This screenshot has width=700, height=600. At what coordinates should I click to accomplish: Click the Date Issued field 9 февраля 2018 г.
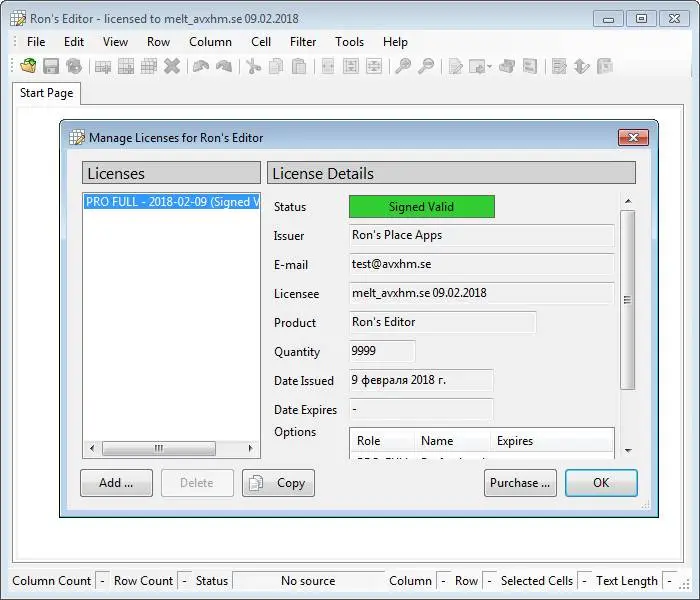[421, 380]
